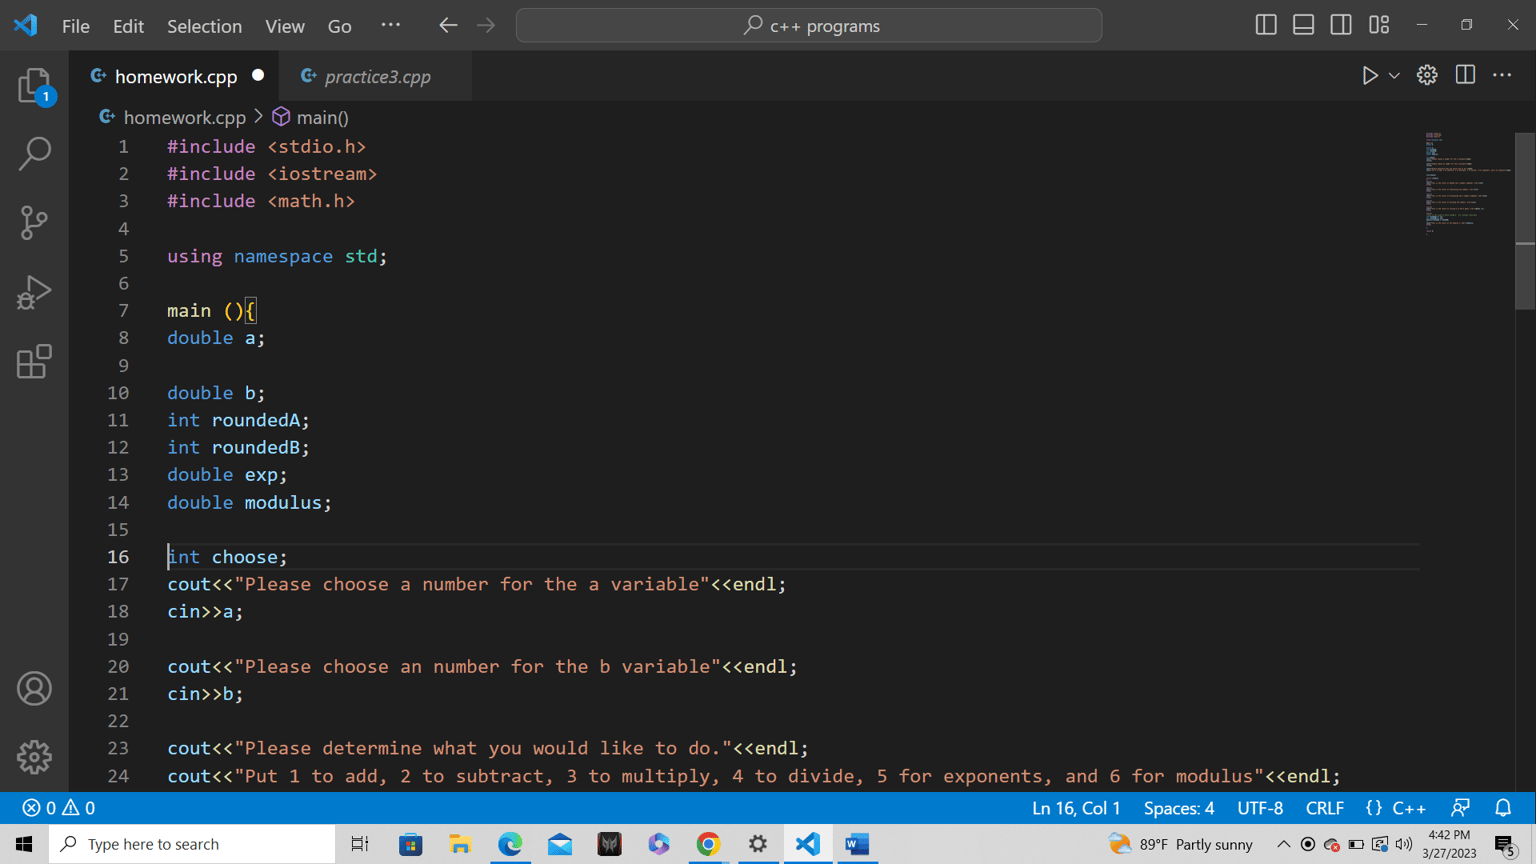Viewport: 1536px width, 864px height.
Task: Change indentation via Spaces: 4
Action: 1179,808
